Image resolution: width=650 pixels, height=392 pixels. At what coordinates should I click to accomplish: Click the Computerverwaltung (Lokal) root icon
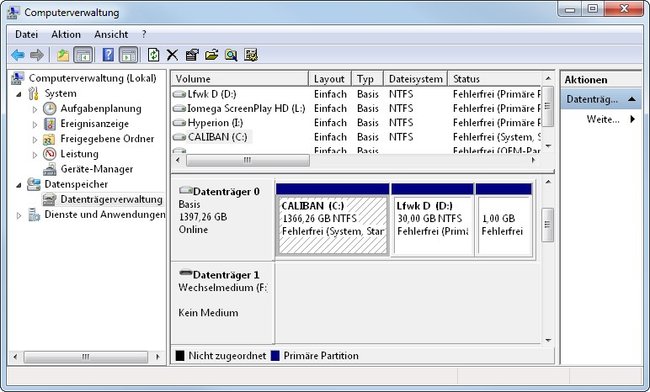tap(17, 78)
